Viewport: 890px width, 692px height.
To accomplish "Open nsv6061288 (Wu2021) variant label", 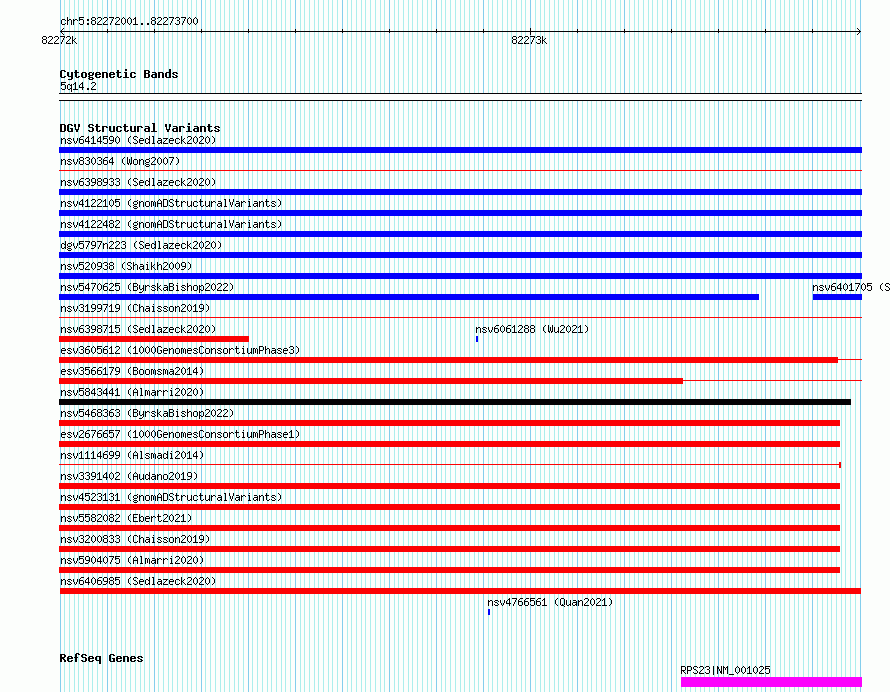I will click(x=532, y=329).
